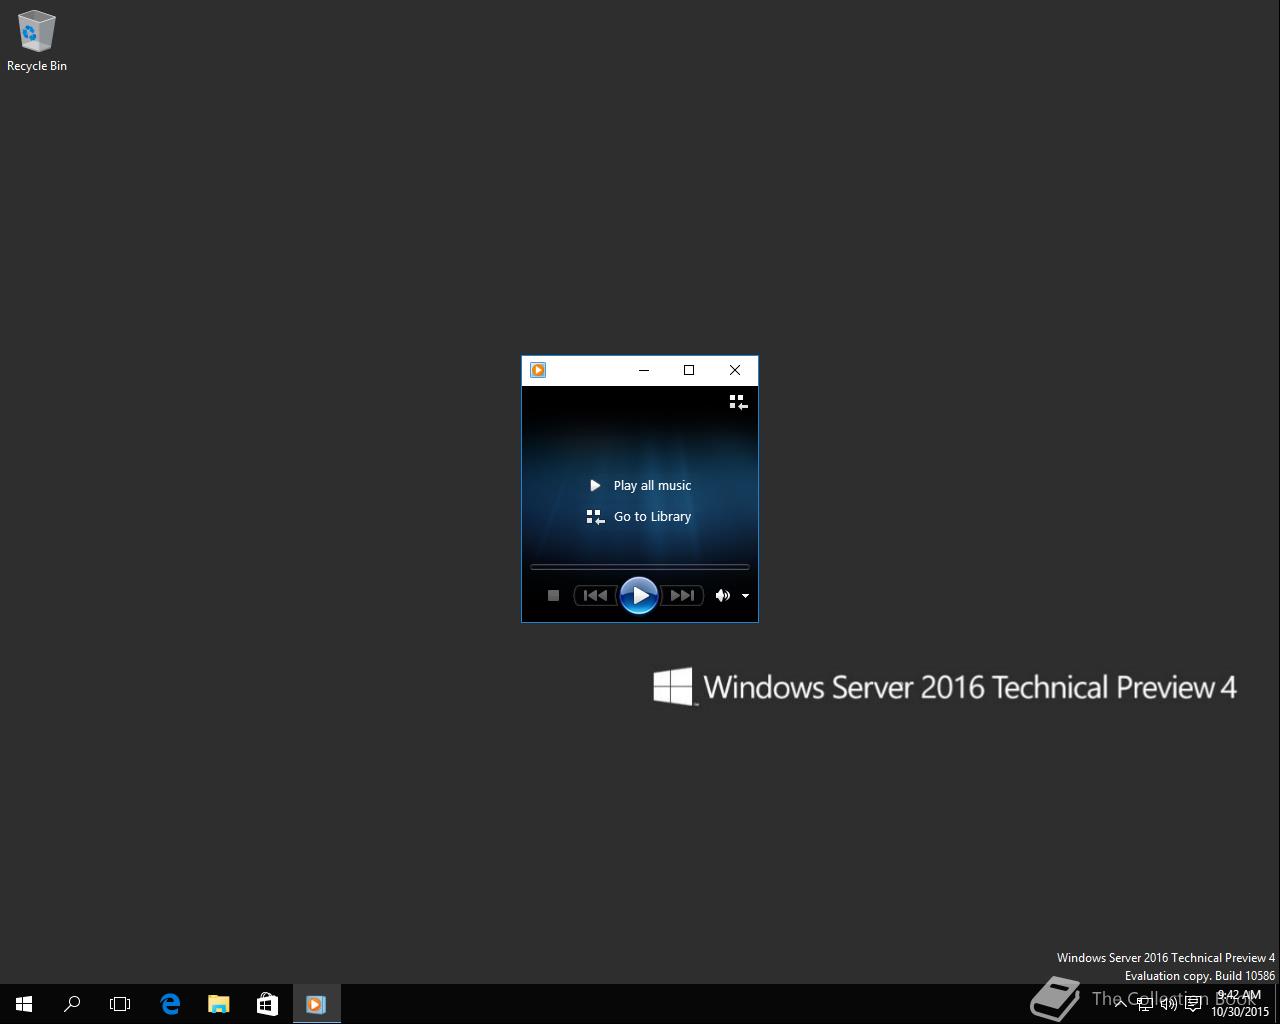The height and width of the screenshot is (1024, 1280).
Task: Open Task View from the taskbar
Action: pyautogui.click(x=120, y=1004)
